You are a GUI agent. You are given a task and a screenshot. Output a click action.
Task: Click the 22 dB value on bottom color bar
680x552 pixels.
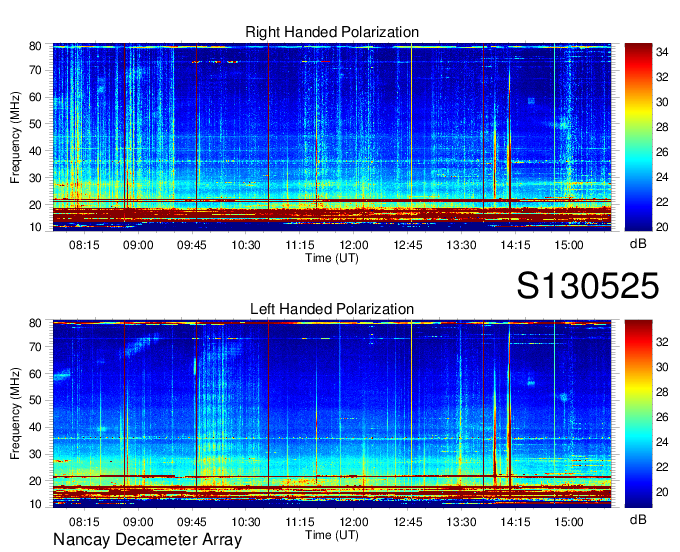[662, 467]
